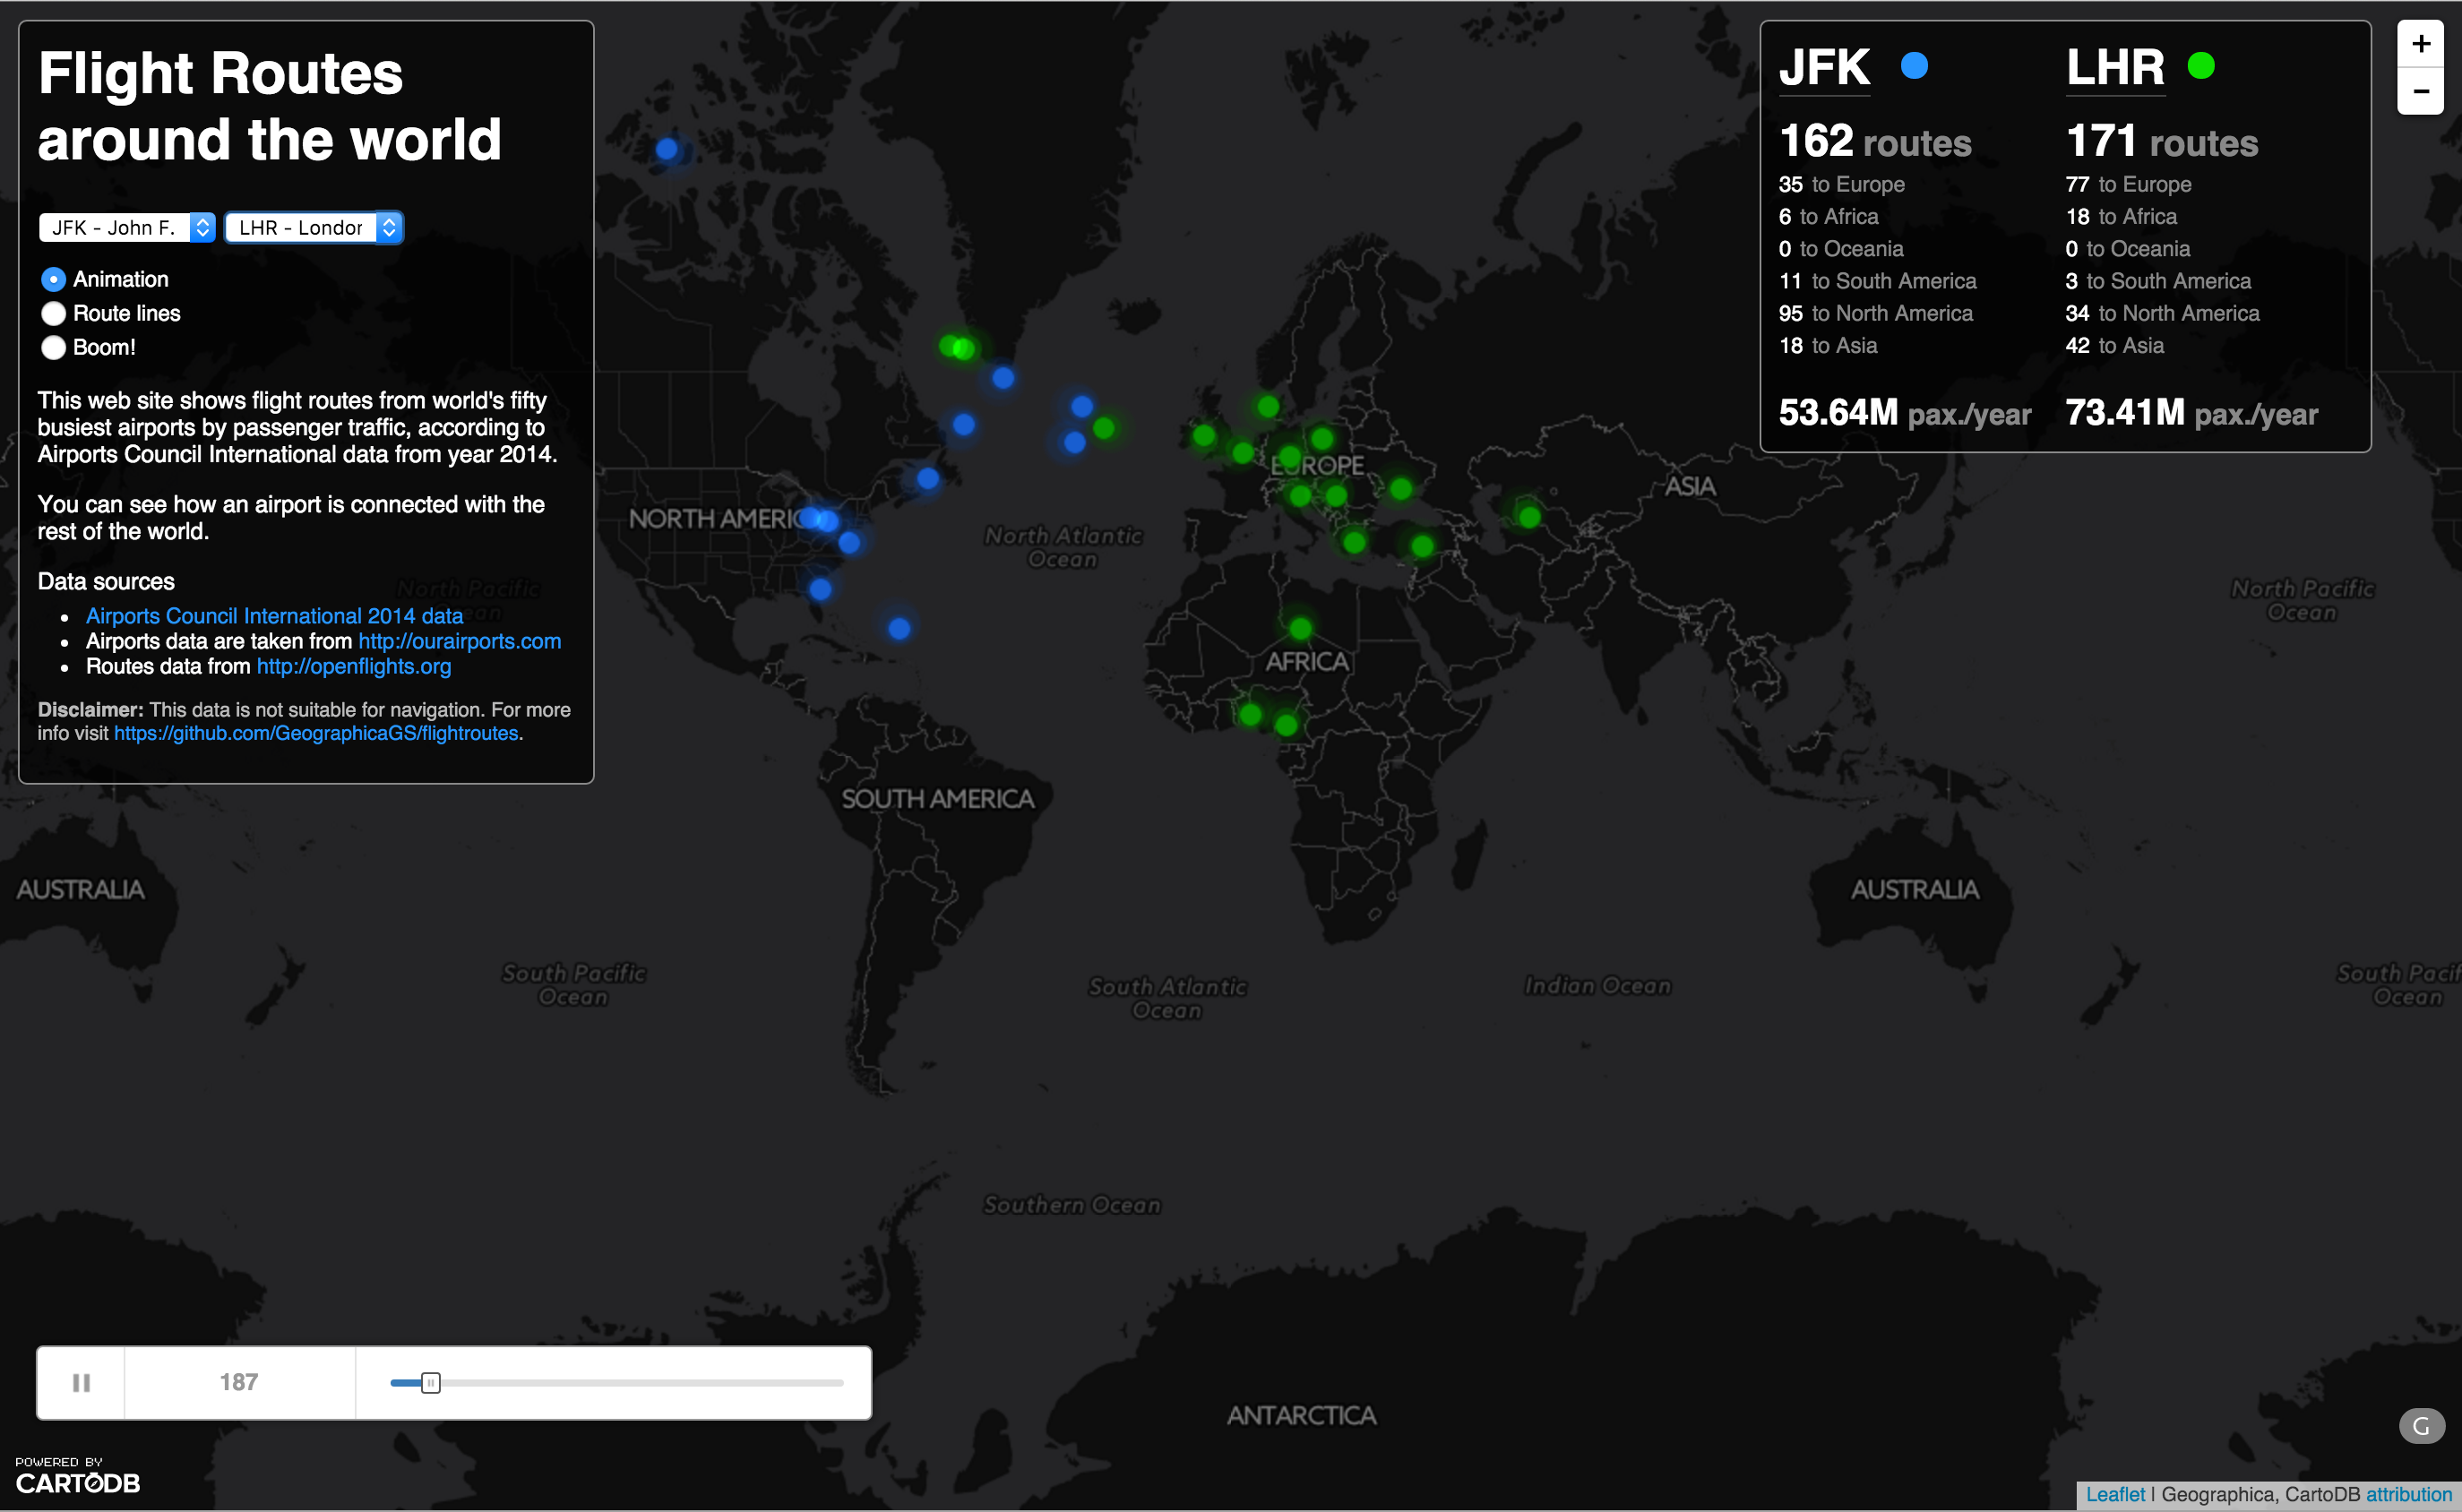2462x1512 pixels.
Task: Select the Animation radio option
Action: (x=54, y=279)
